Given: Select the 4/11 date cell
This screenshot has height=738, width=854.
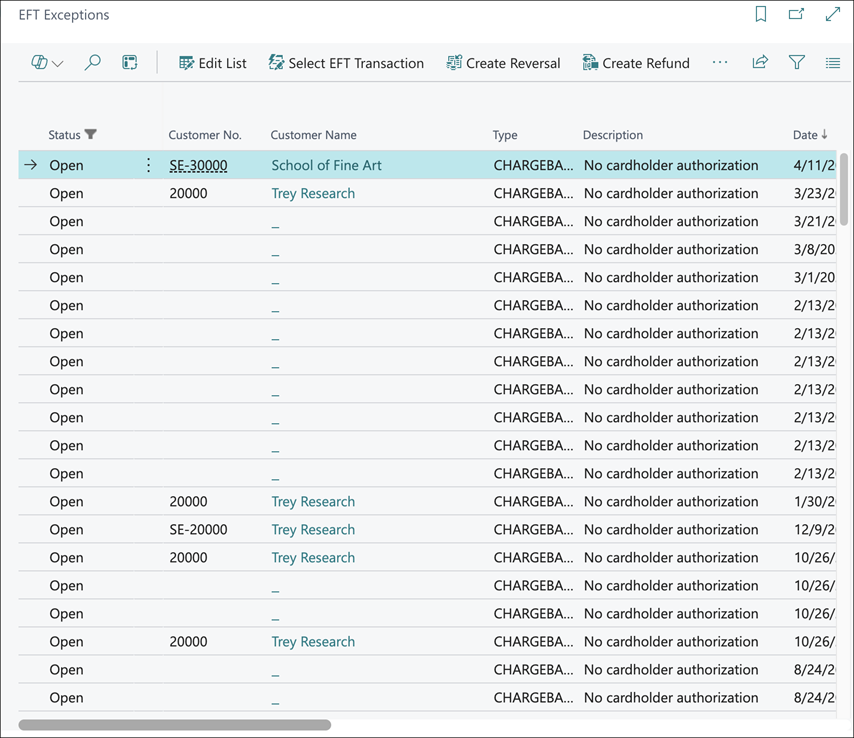Looking at the screenshot, I should (814, 166).
